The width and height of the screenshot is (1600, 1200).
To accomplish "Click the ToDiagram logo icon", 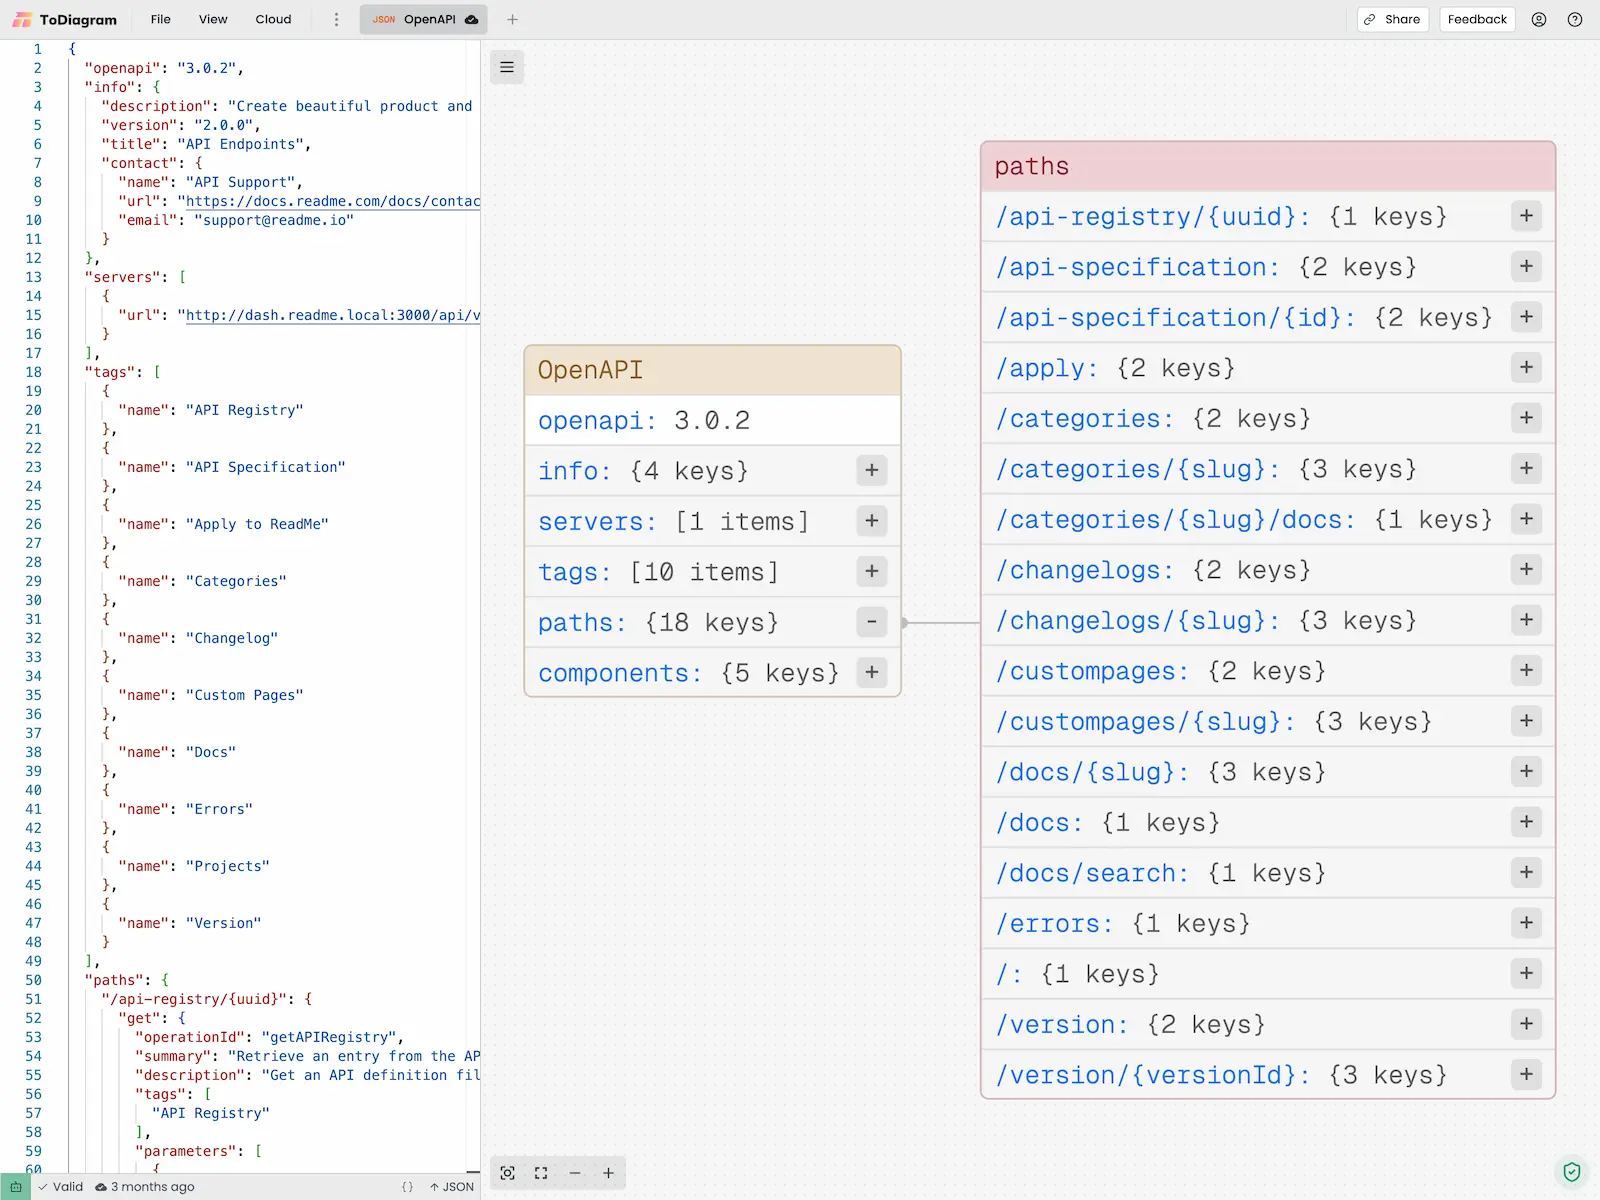I will 22,19.
